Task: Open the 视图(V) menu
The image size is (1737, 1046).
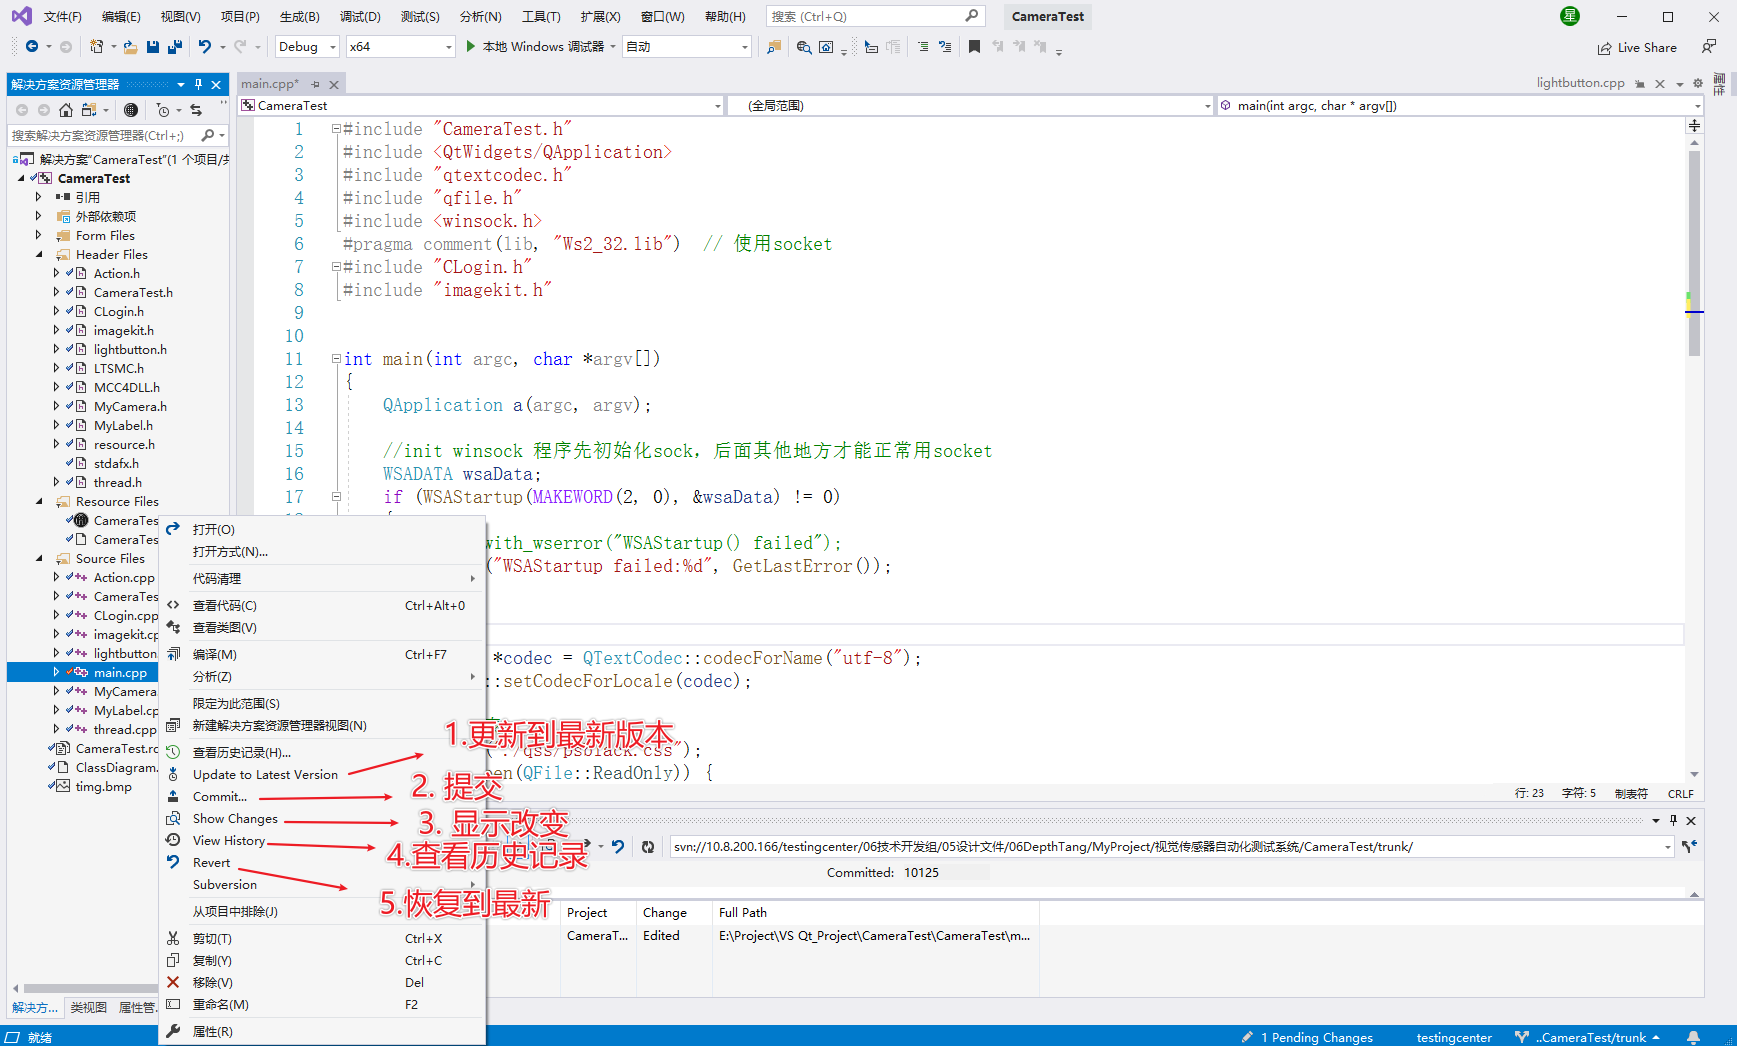Action: pos(178,16)
